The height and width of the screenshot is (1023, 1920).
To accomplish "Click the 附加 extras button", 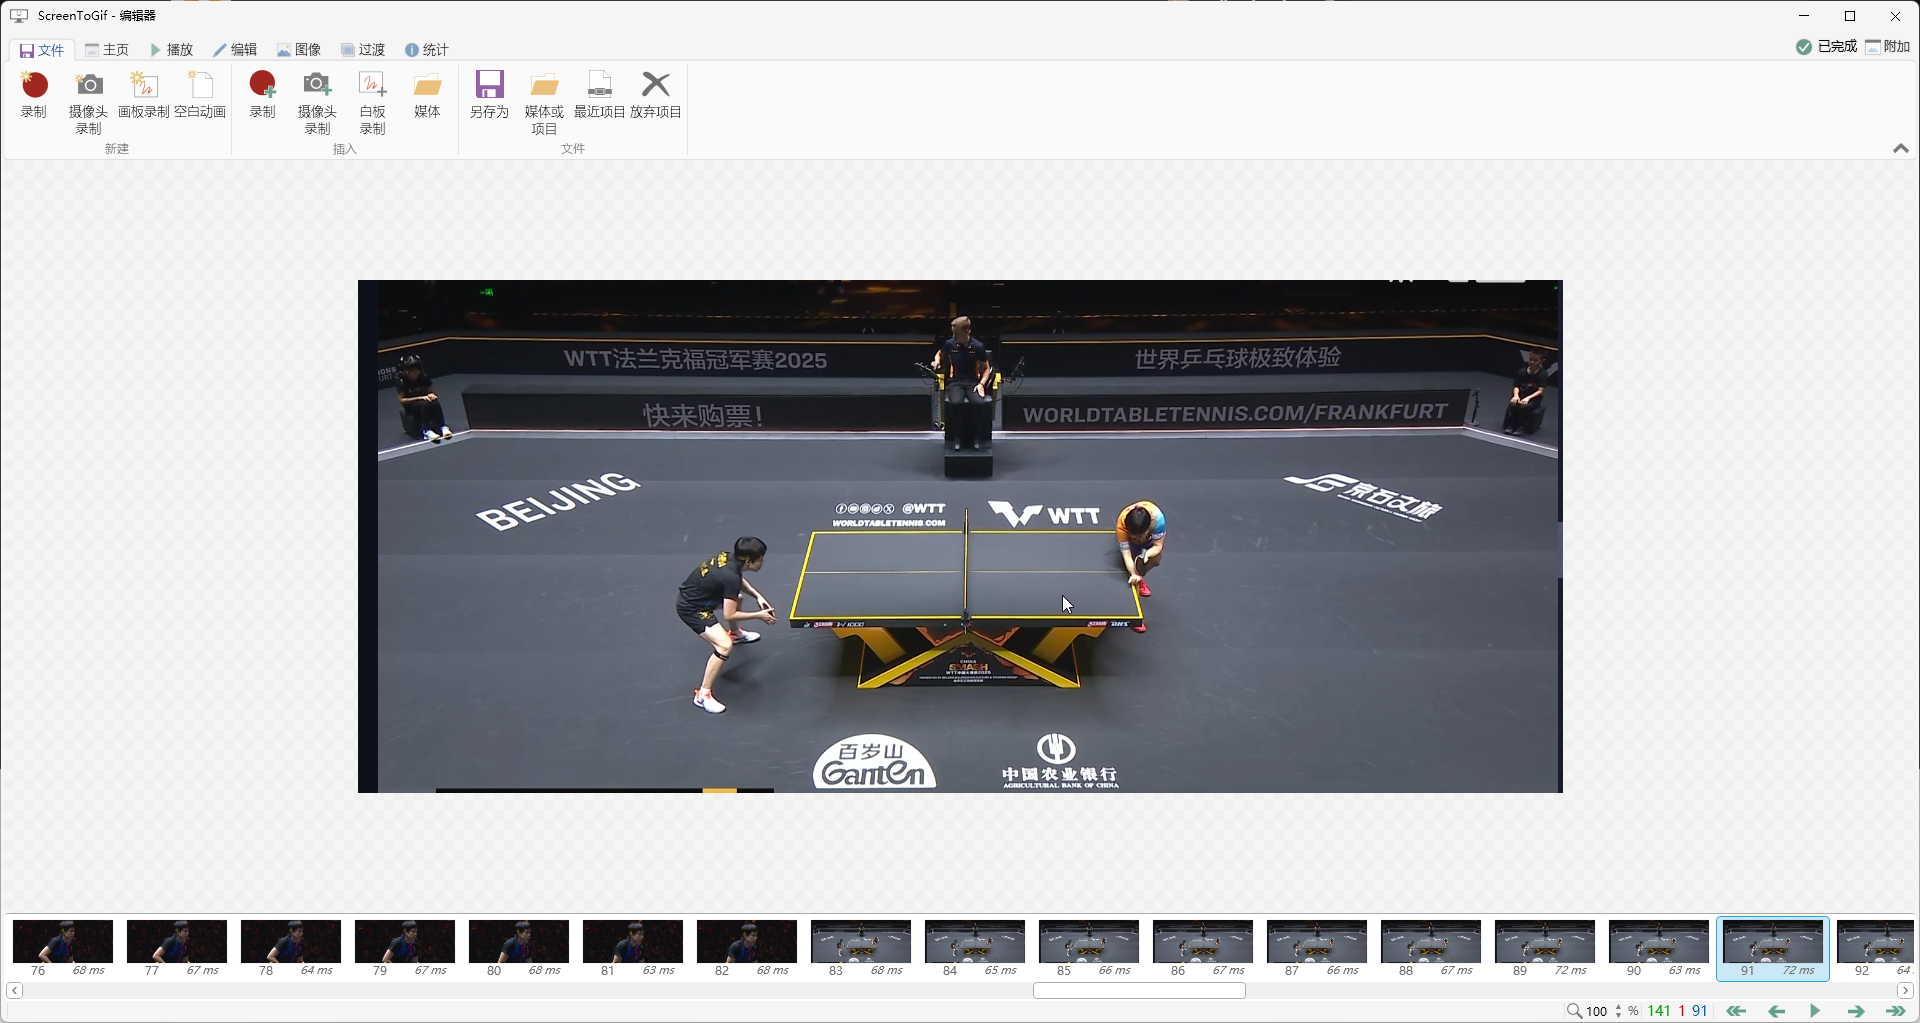I will click(1887, 47).
